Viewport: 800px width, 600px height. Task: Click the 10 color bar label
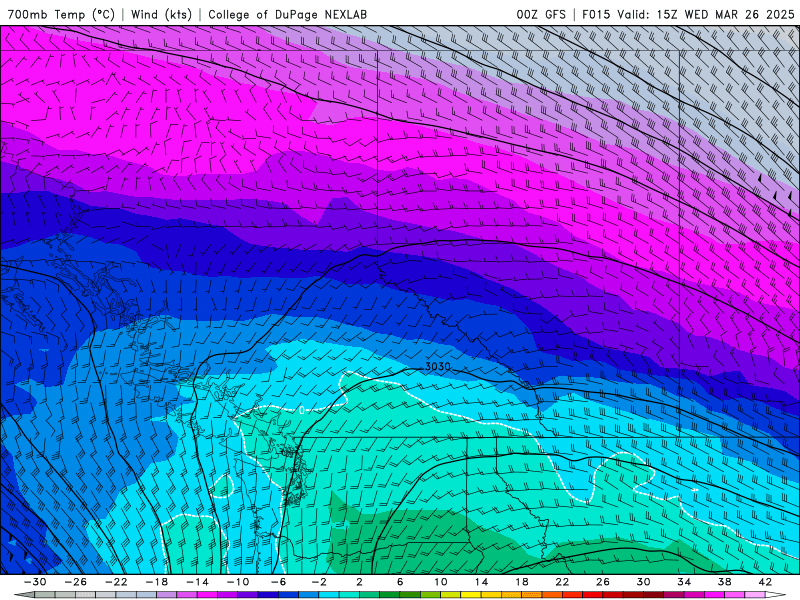441,582
